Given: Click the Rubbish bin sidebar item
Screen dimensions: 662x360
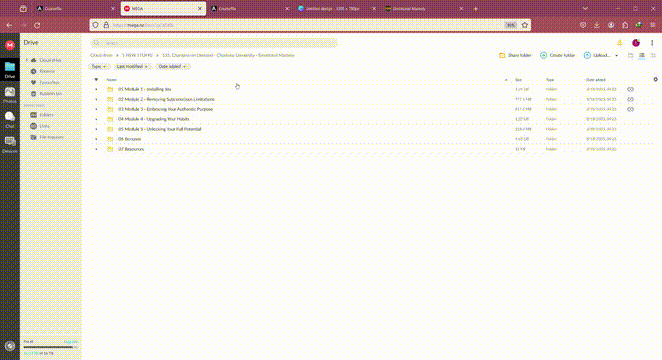Looking at the screenshot, I should pyautogui.click(x=46, y=94).
